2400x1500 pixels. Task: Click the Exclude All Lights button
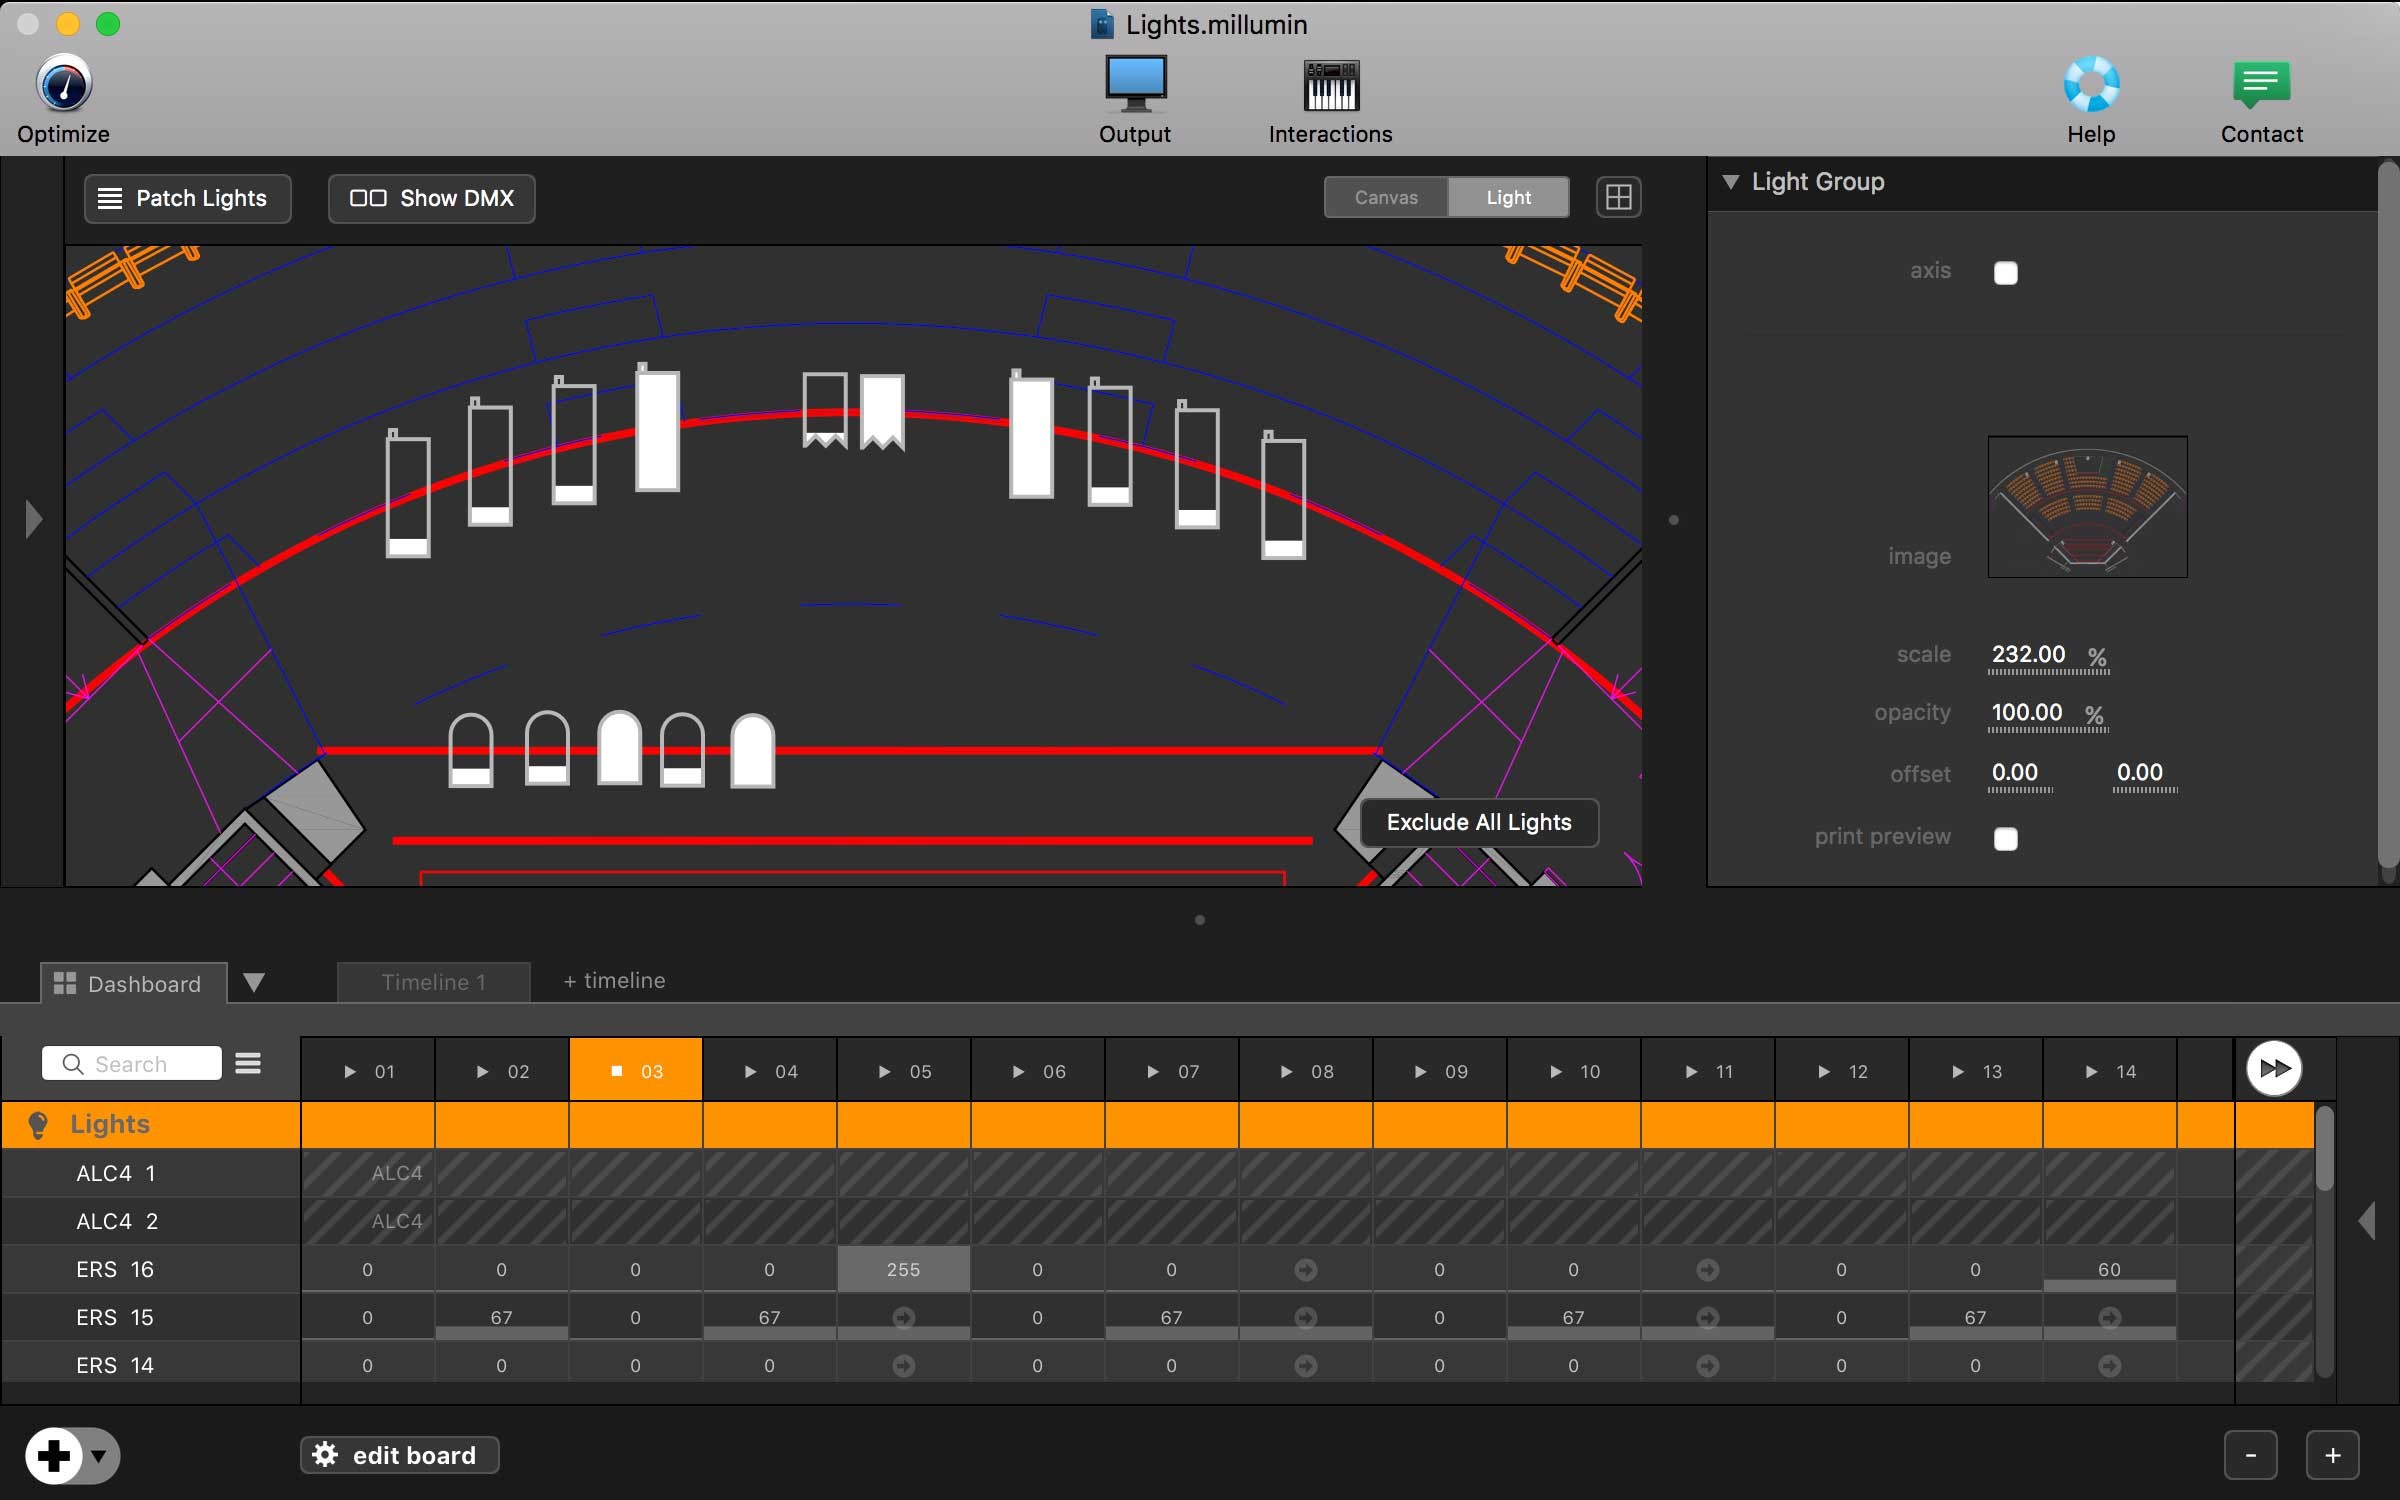[1479, 821]
